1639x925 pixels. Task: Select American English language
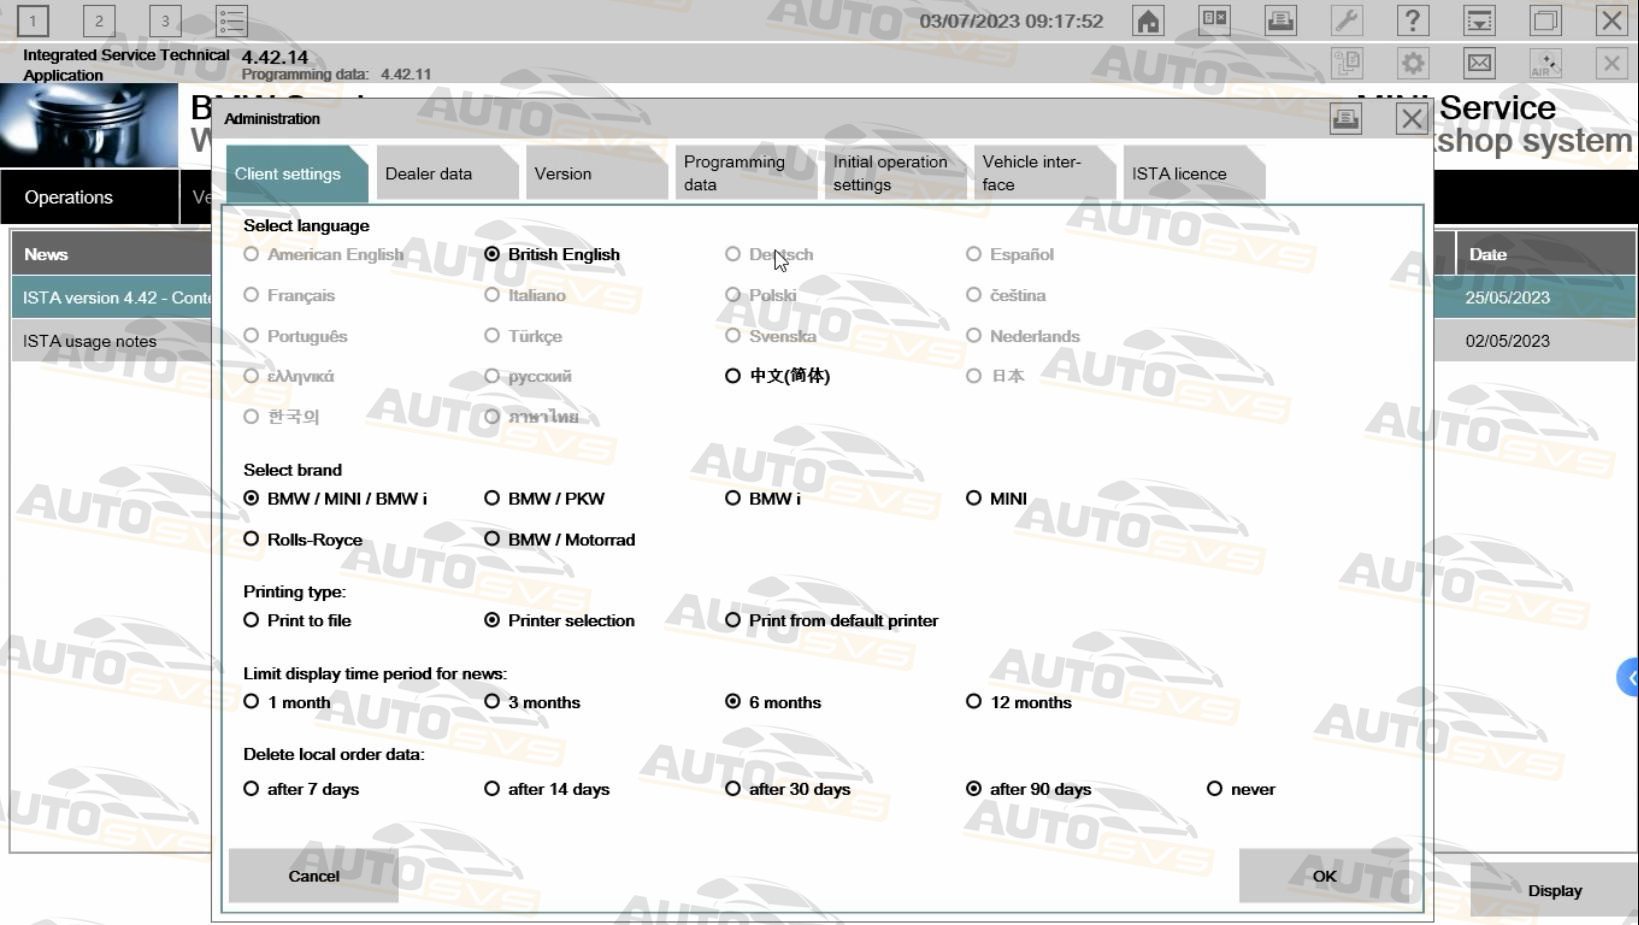324,254
